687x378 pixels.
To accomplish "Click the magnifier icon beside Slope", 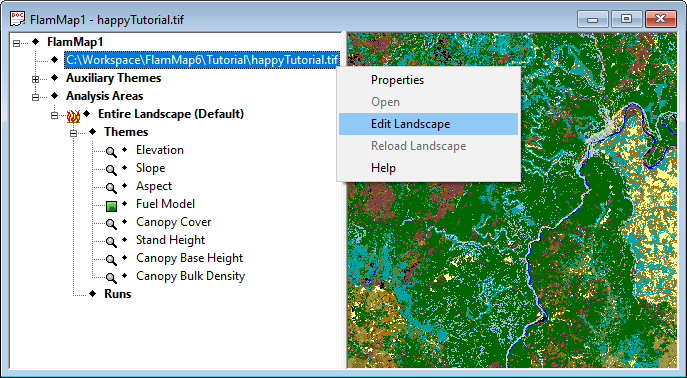I will click(111, 170).
